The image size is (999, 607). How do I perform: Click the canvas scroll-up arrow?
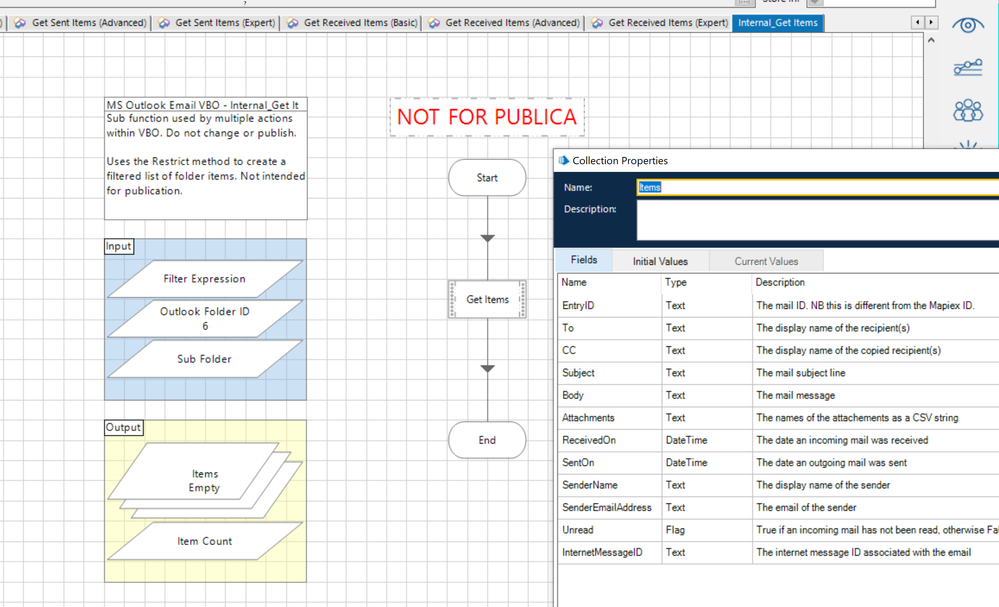pyautogui.click(x=932, y=41)
